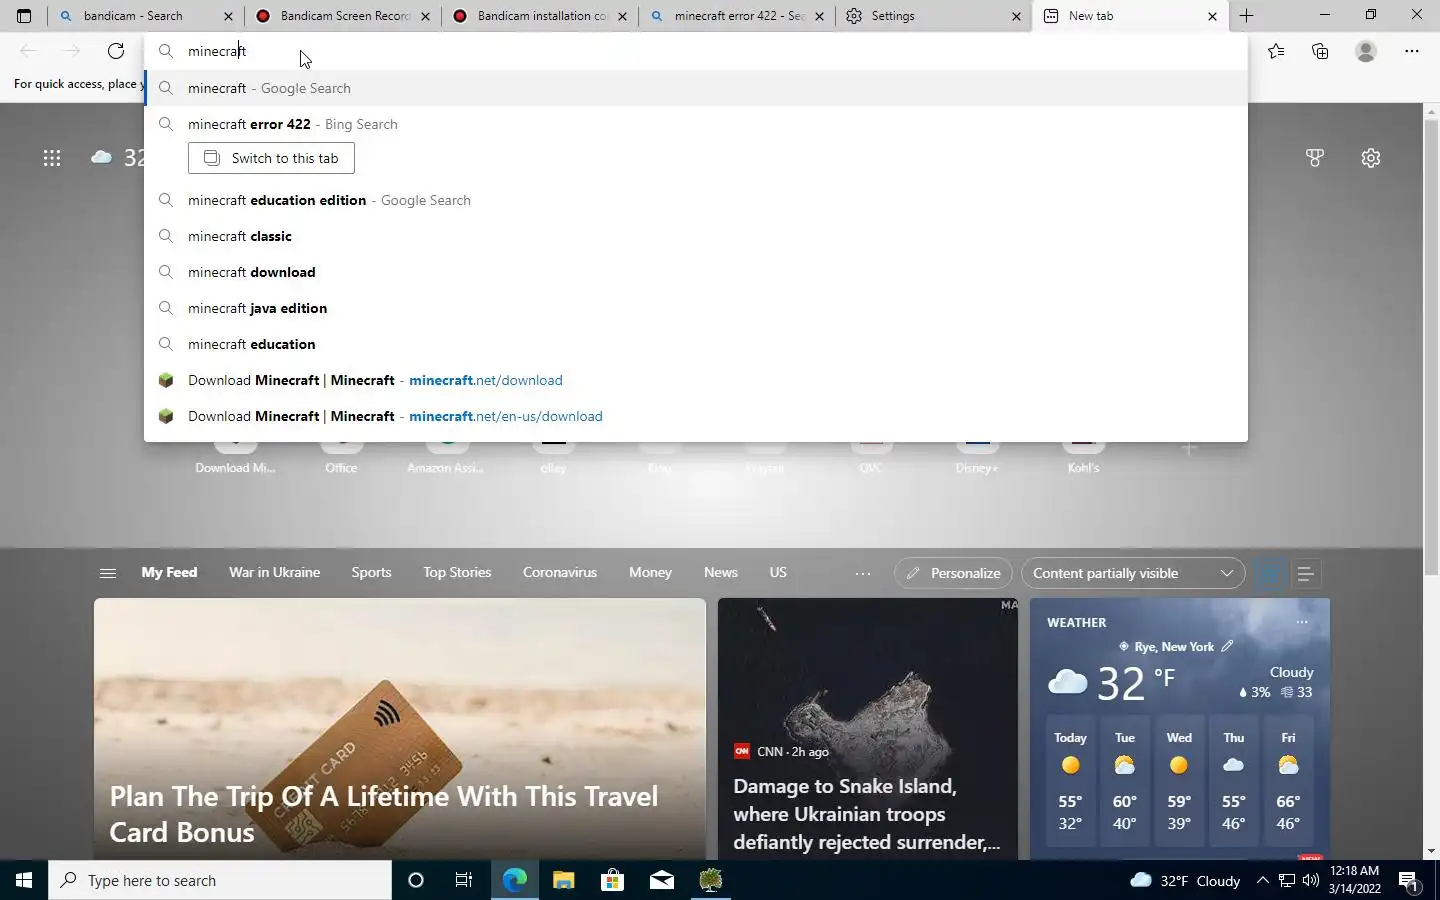Open the travel card bonus article

point(400,729)
